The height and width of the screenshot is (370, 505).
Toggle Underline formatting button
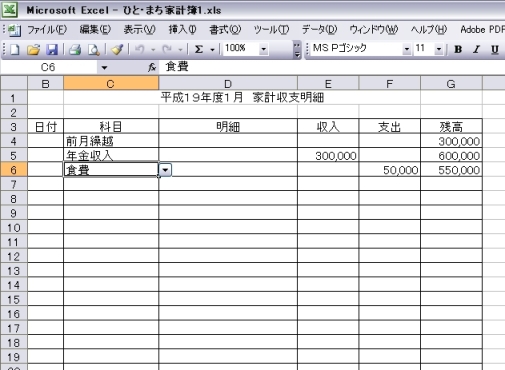click(x=495, y=49)
